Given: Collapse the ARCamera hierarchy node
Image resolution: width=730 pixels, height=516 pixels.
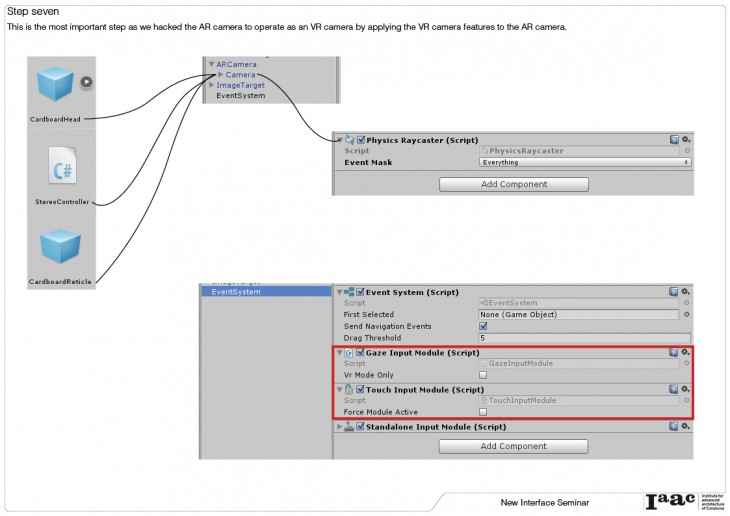Looking at the screenshot, I should coord(211,64).
